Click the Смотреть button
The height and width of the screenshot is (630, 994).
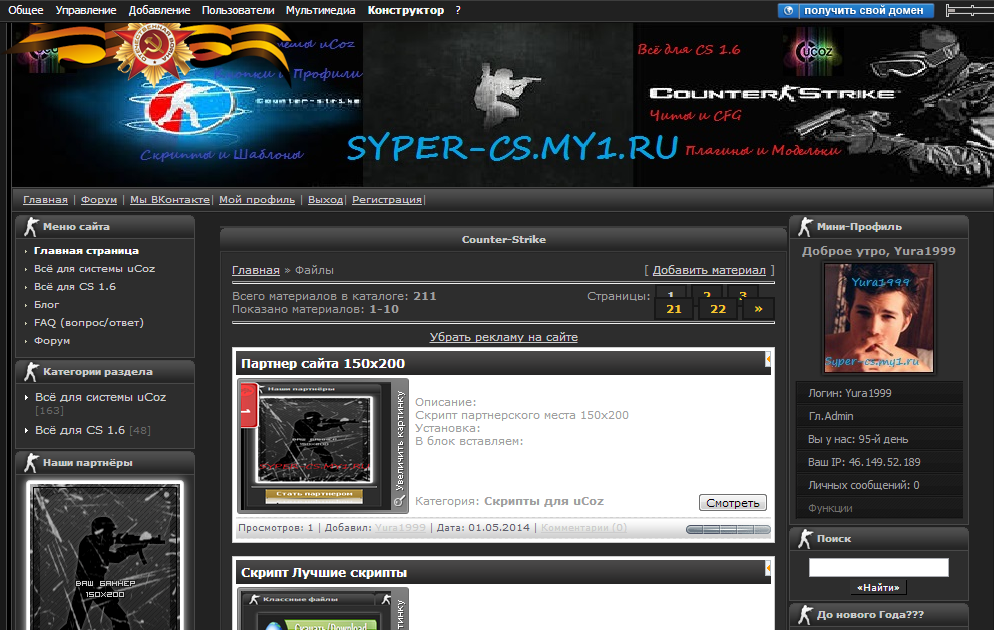point(733,503)
